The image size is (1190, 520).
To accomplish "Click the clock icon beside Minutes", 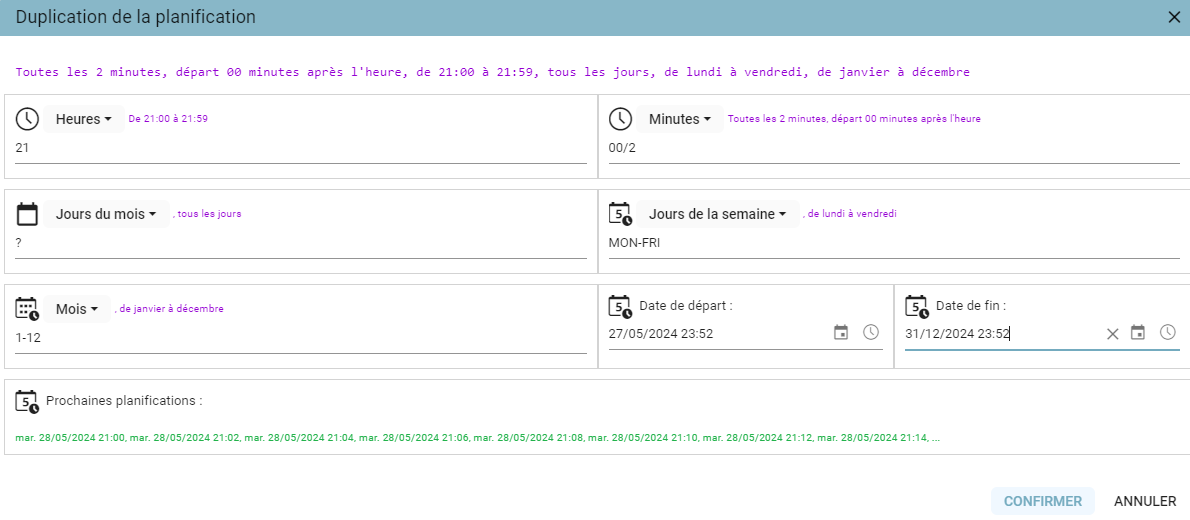I will coord(620,119).
